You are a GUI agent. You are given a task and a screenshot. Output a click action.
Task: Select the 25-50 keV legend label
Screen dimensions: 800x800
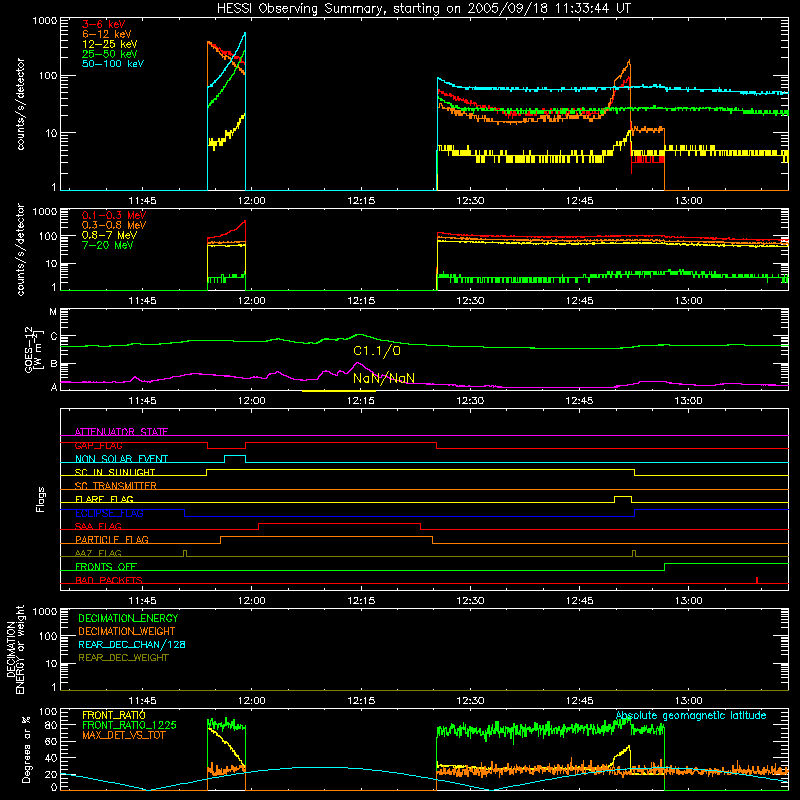tap(109, 54)
